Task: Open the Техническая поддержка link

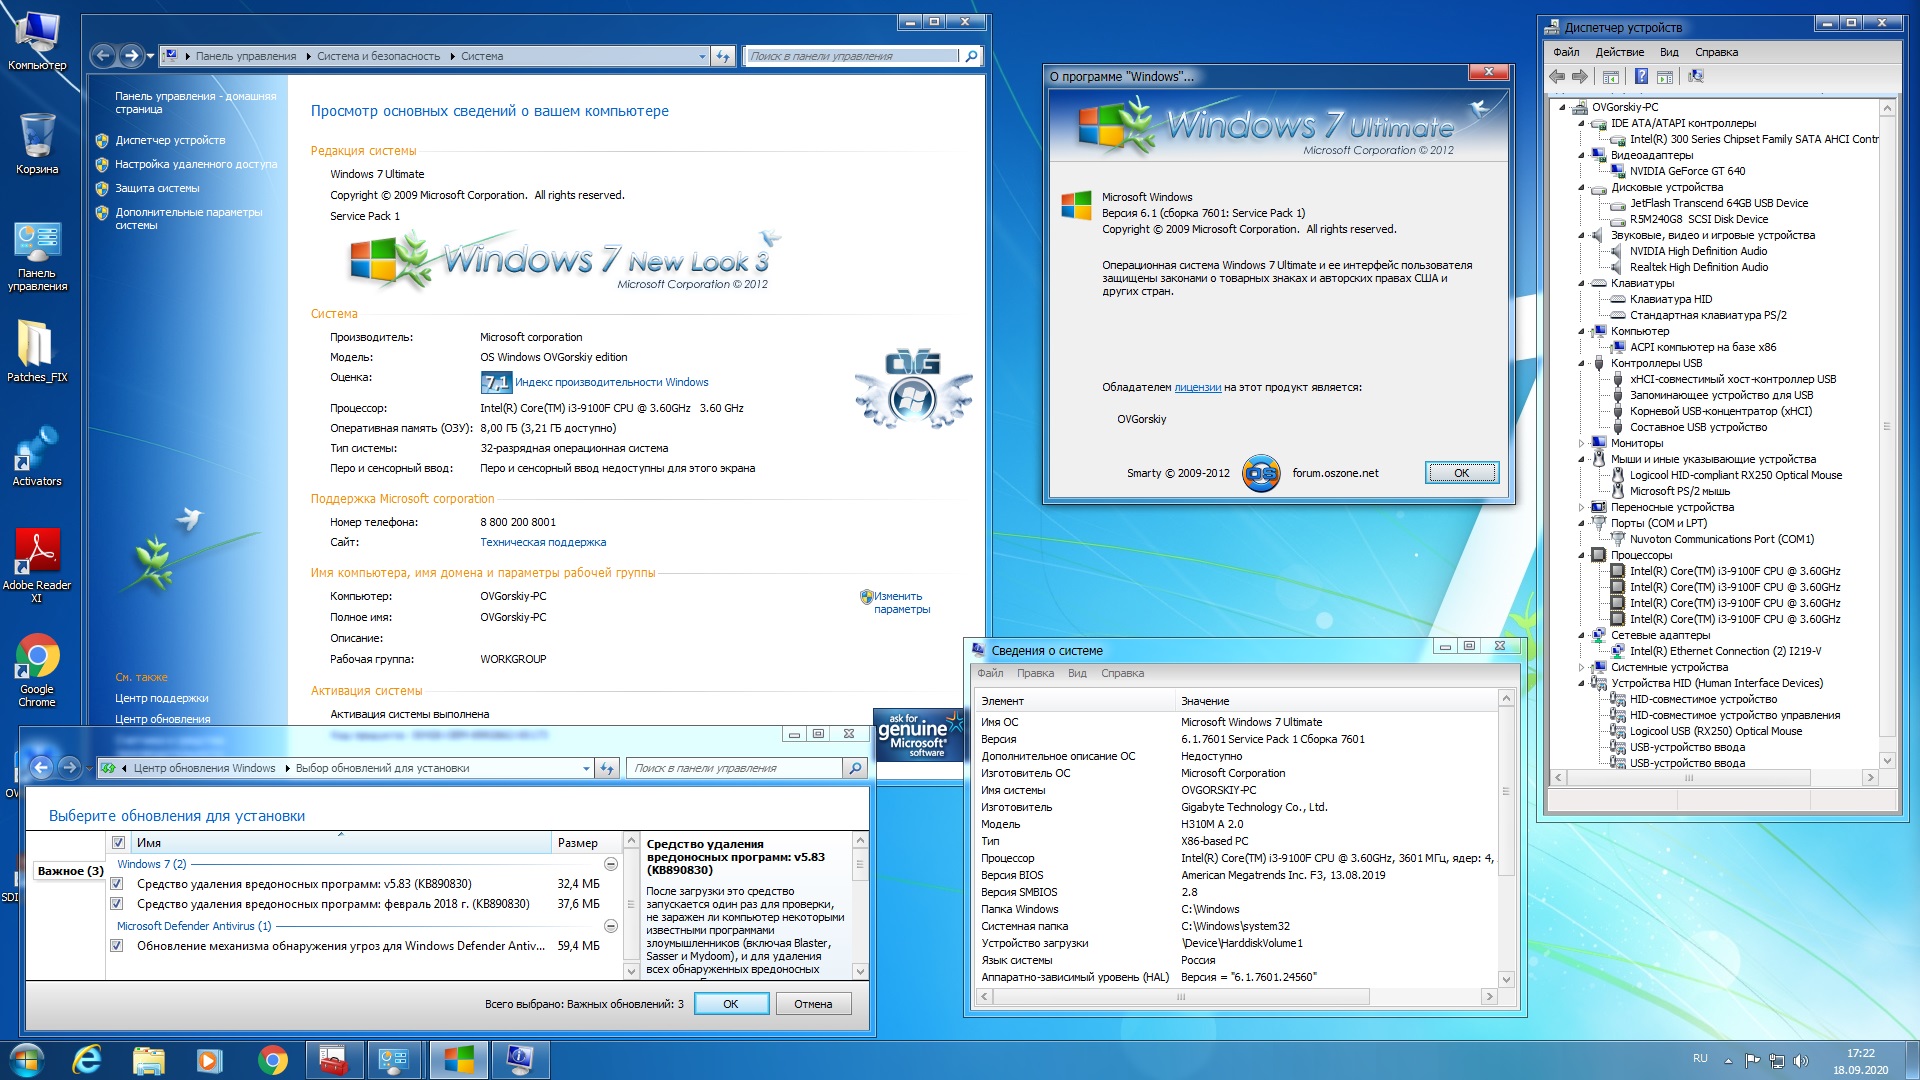Action: [543, 542]
